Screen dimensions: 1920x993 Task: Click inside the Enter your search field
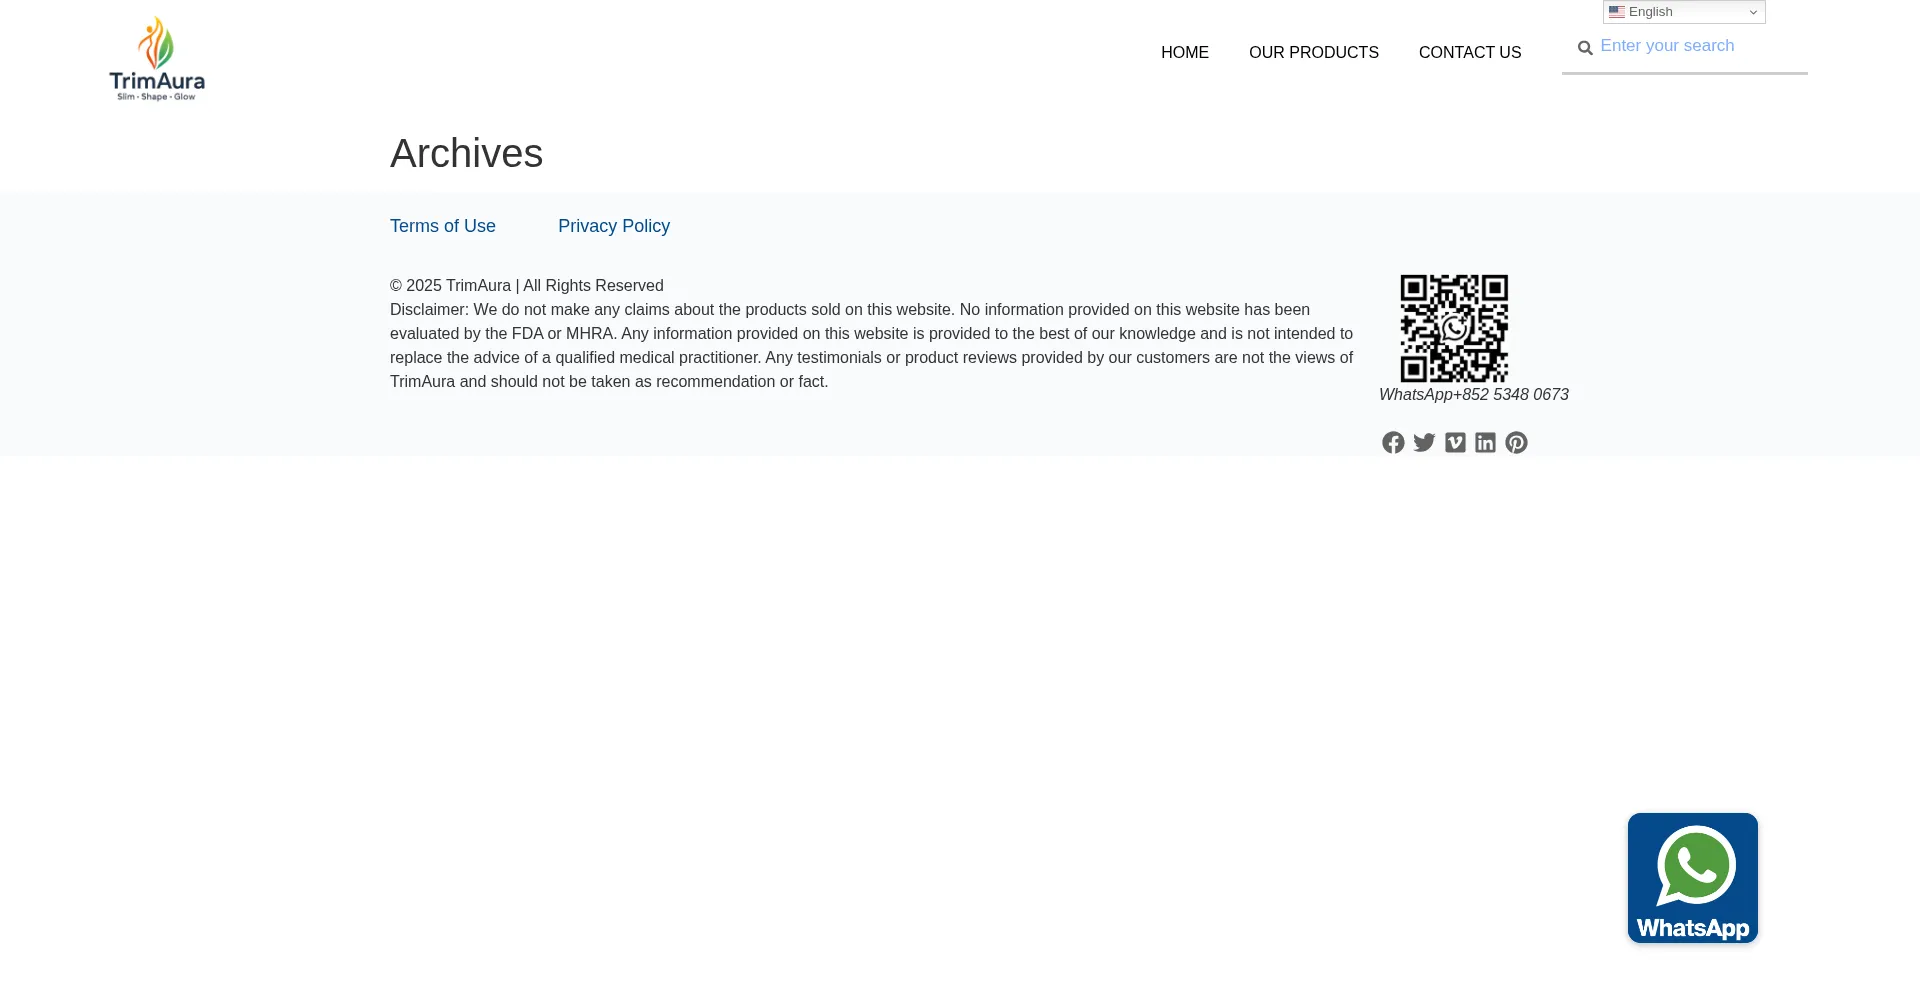coord(1690,46)
